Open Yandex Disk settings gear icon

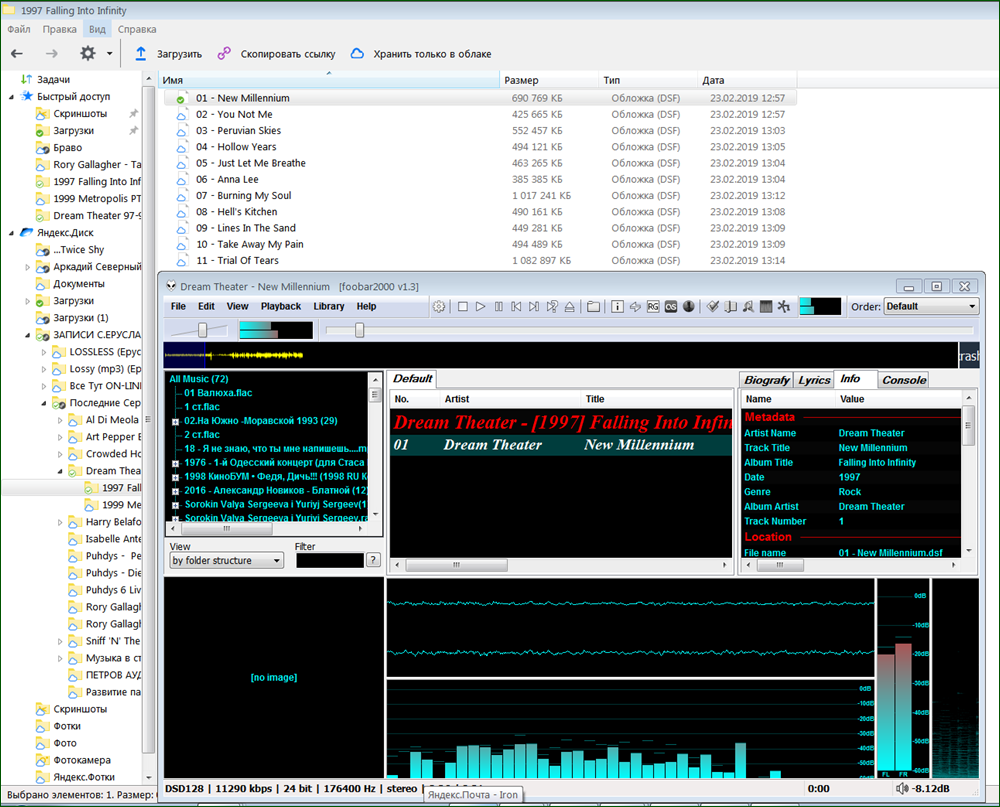pos(87,54)
